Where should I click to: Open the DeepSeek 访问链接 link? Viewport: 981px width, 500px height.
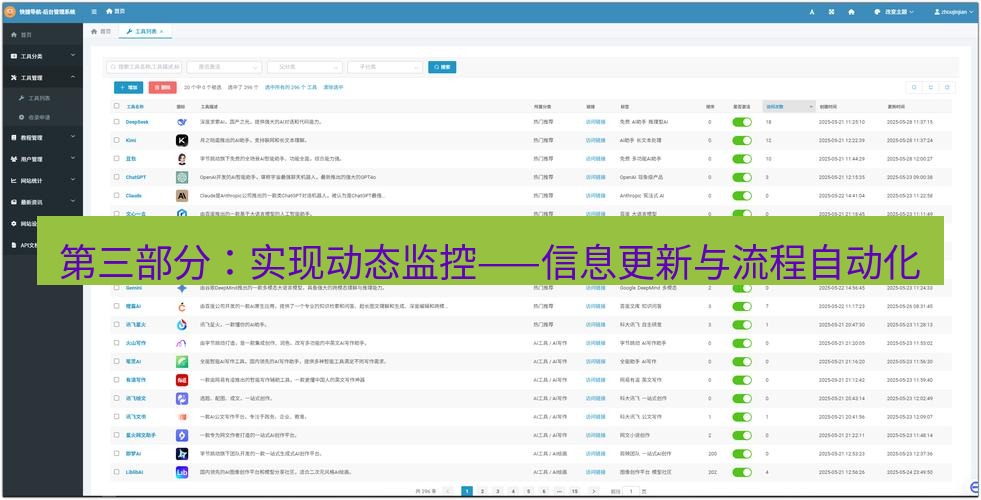(x=596, y=122)
